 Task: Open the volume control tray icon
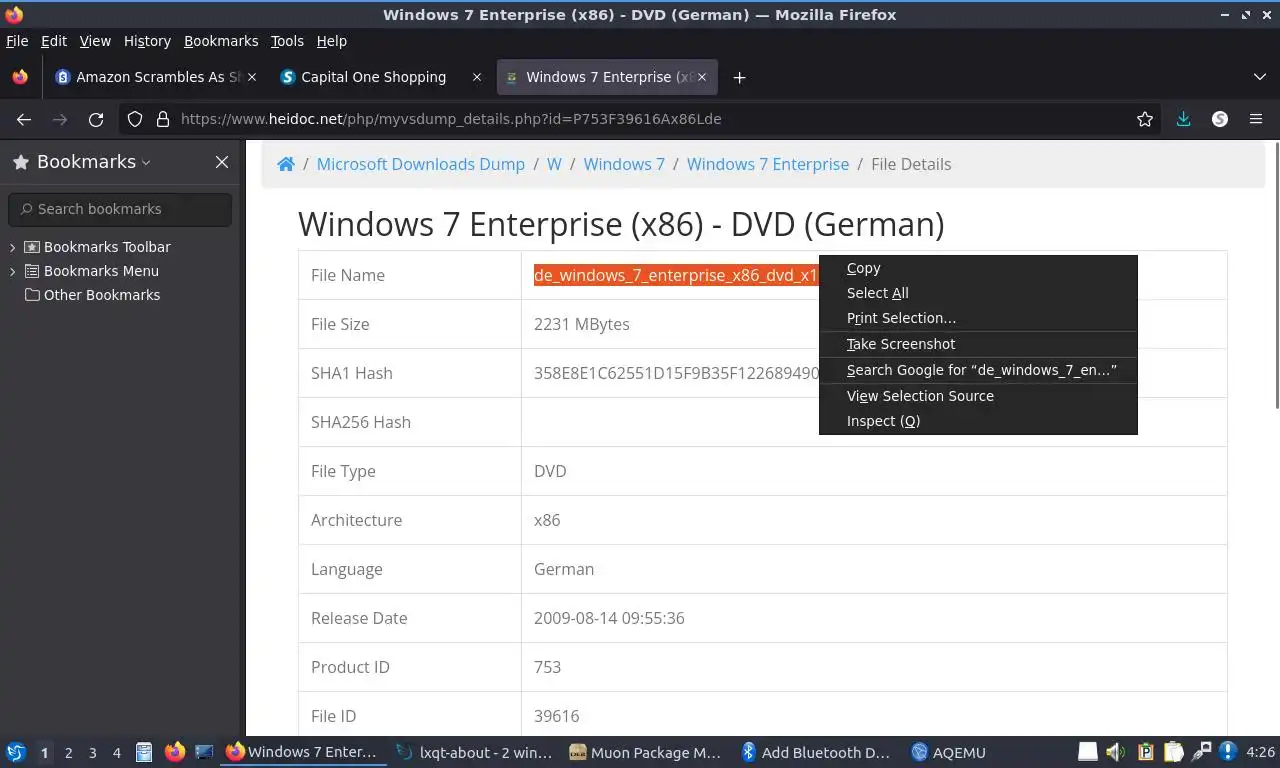[x=1116, y=752]
